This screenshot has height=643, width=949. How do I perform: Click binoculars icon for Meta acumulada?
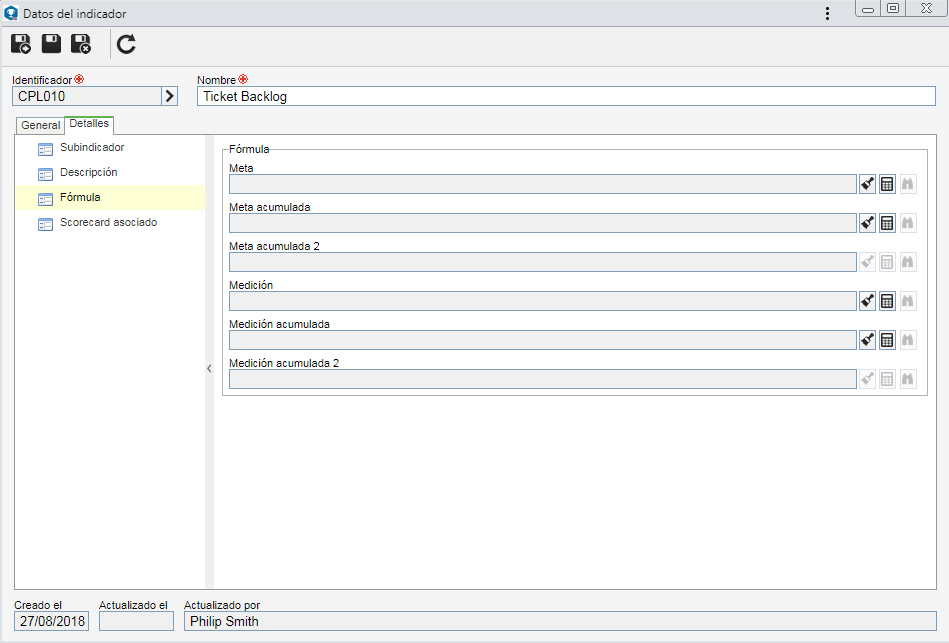click(907, 223)
